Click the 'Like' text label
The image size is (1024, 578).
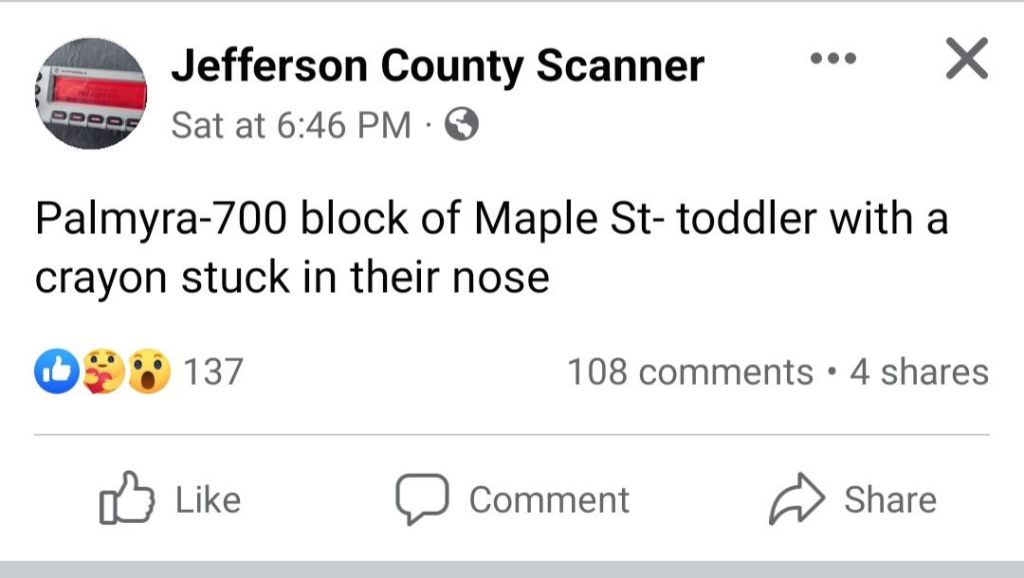(x=208, y=500)
